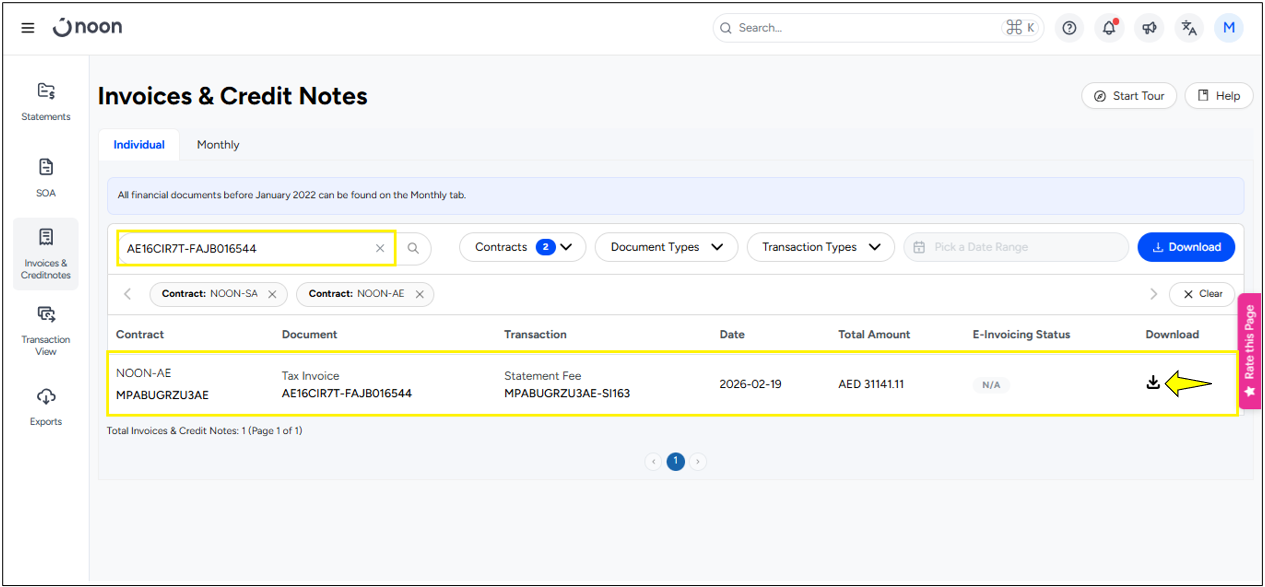Screen dimensions: 1265x587
Task: Click the Pick a Date Range field
Action: [1016, 247]
